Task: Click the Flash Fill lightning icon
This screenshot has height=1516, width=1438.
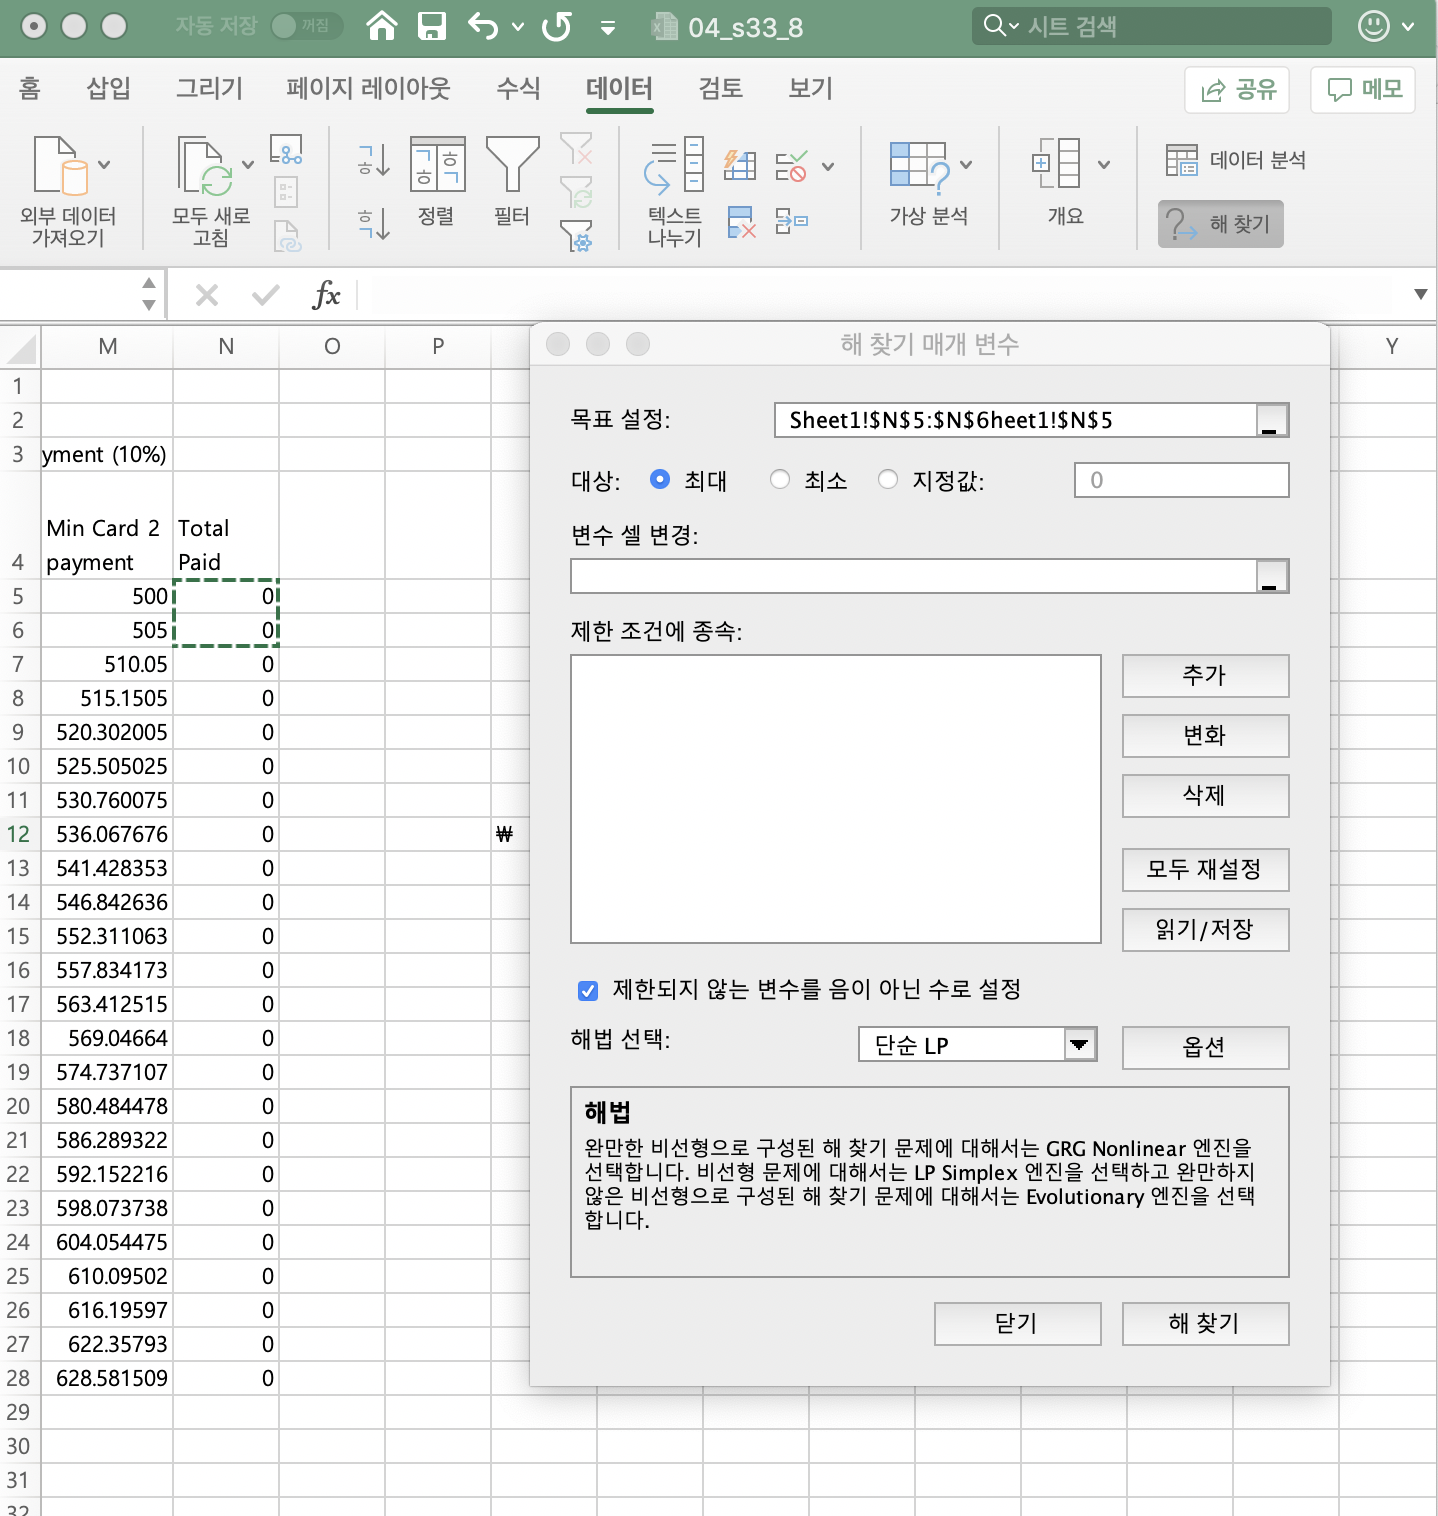Action: pos(740,164)
